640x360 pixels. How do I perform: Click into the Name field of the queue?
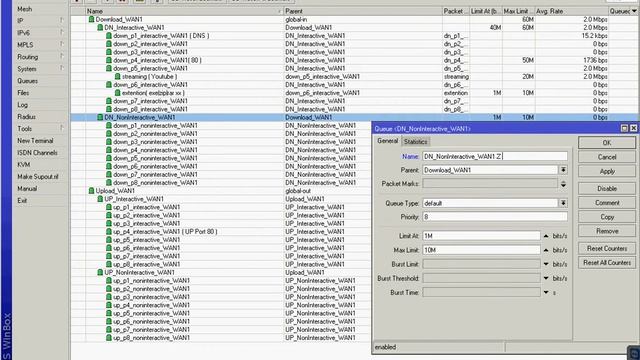(495, 156)
